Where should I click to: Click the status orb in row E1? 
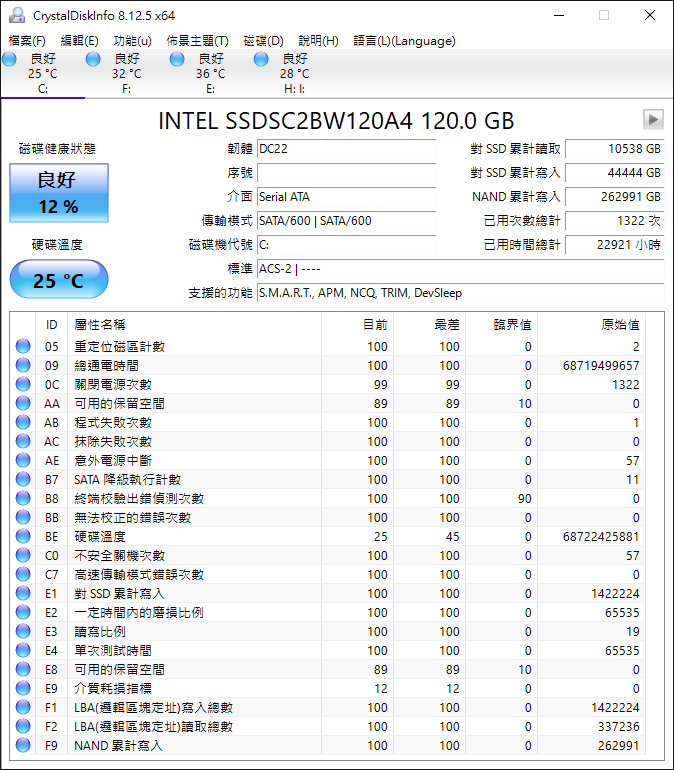(23, 593)
